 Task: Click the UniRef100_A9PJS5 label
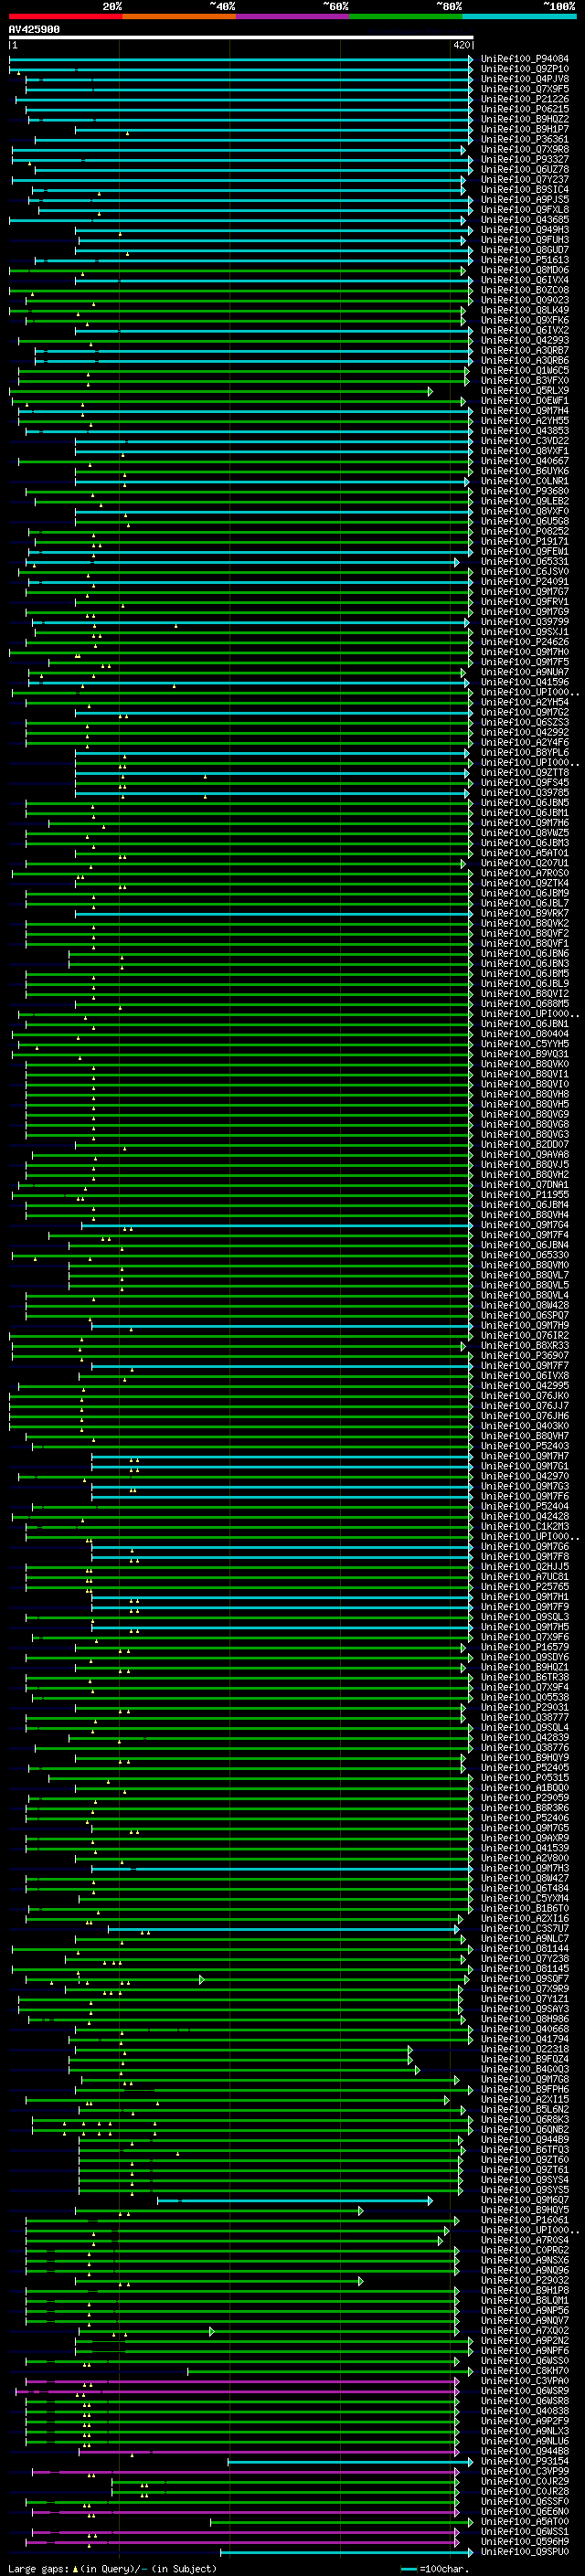tap(524, 200)
